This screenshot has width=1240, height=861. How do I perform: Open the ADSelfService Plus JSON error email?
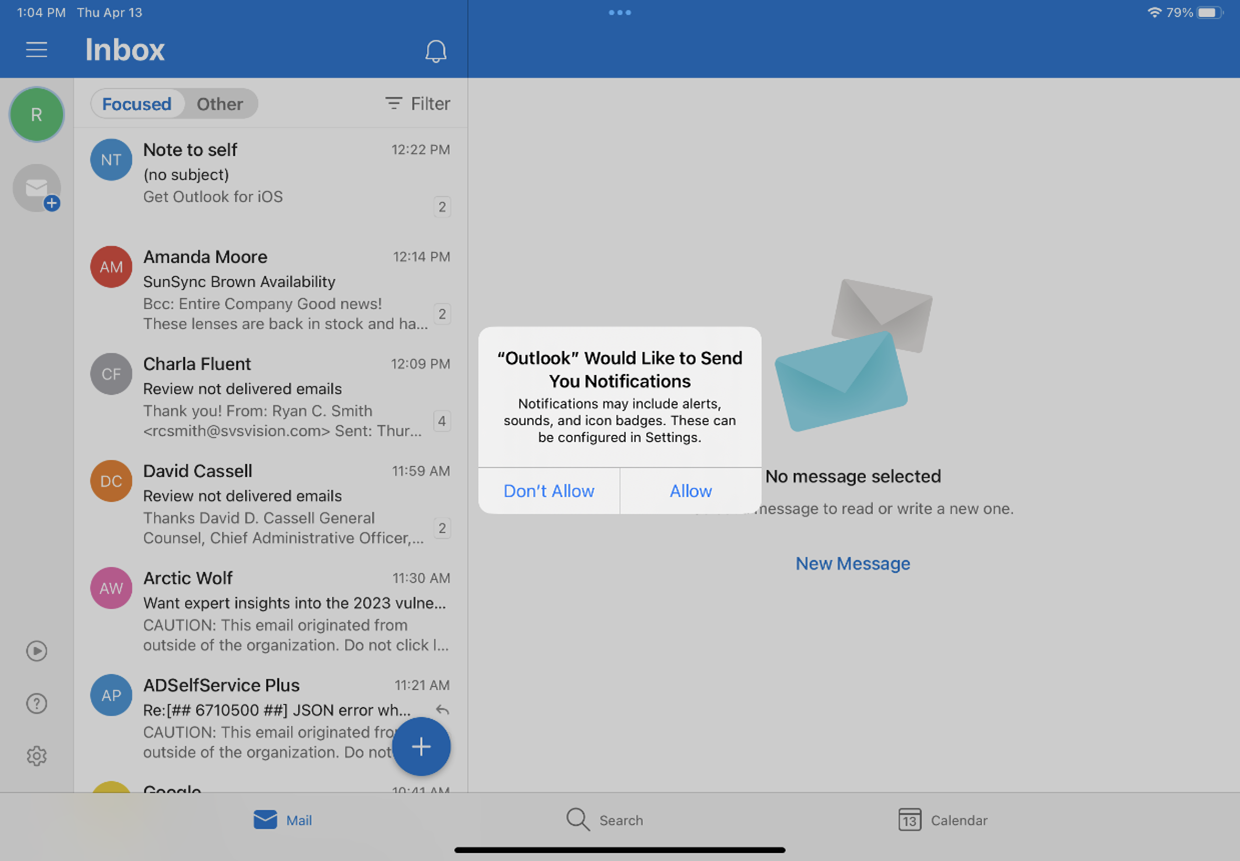click(270, 717)
